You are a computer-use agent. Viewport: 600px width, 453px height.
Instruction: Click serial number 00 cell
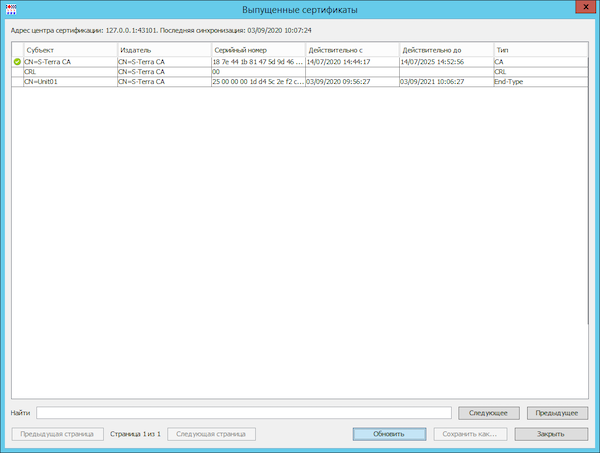click(x=258, y=72)
